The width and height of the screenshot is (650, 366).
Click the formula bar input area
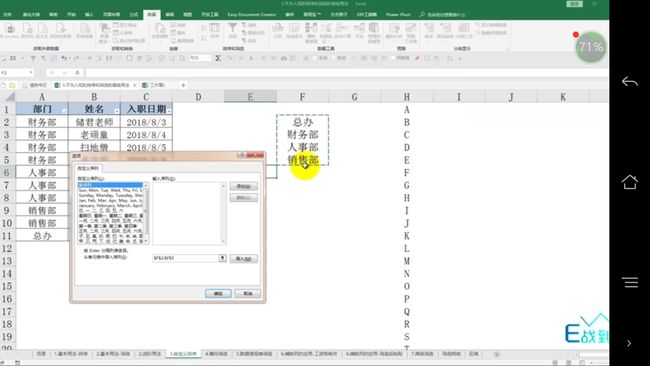point(346,73)
